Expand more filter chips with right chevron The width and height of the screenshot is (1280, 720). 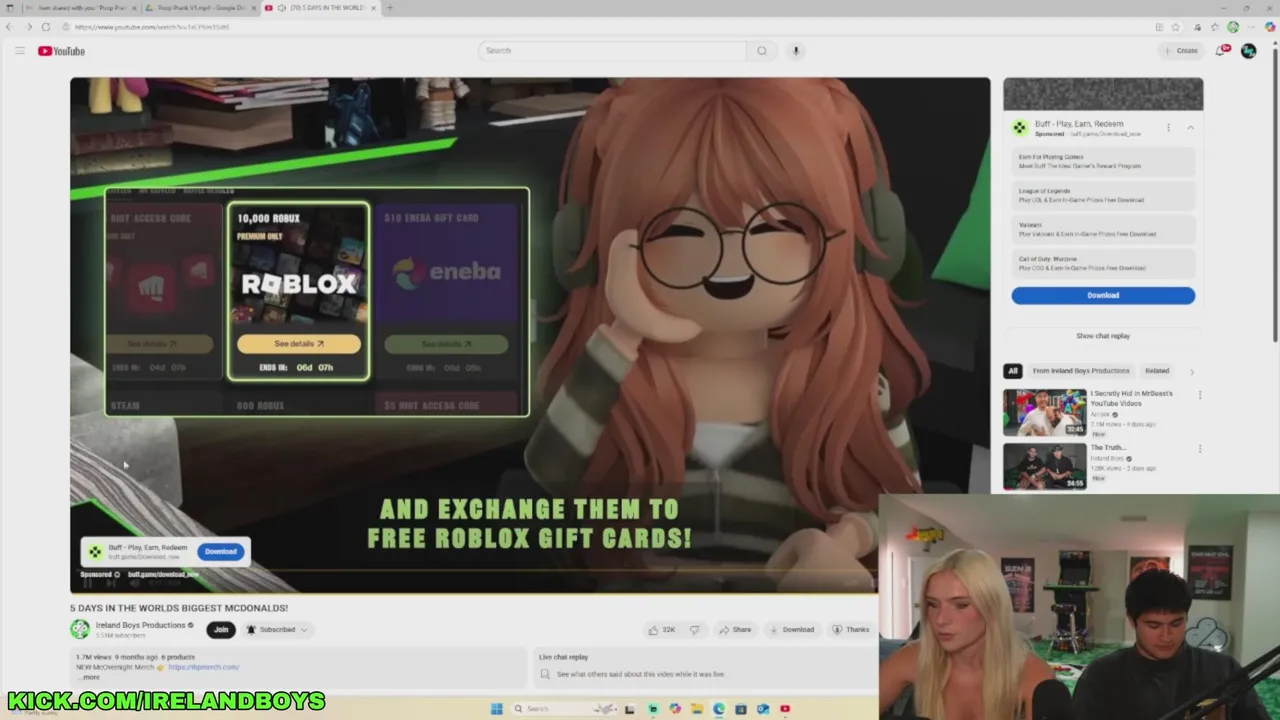[x=1191, y=371]
